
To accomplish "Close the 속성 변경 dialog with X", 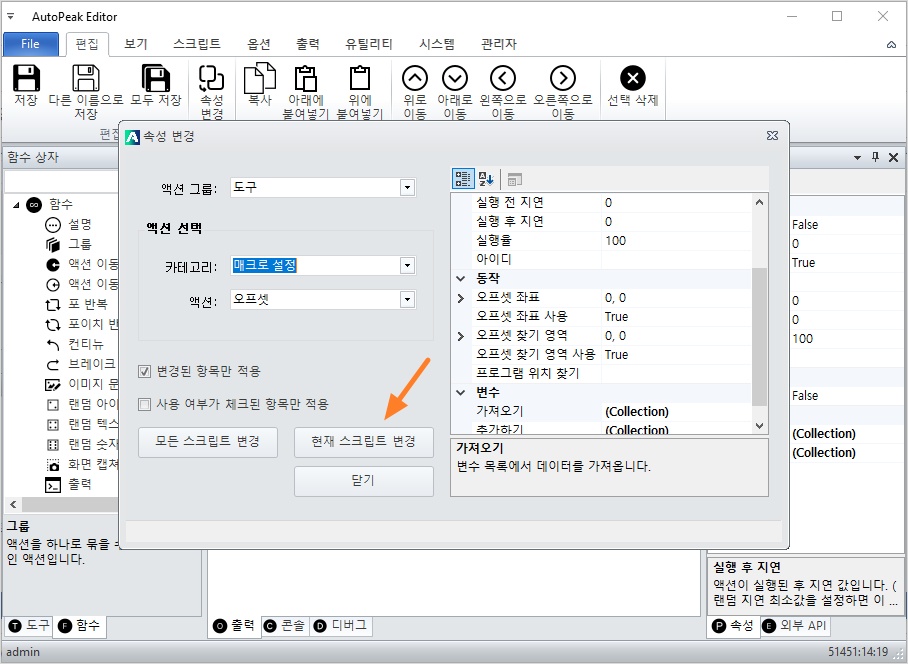I will [772, 135].
